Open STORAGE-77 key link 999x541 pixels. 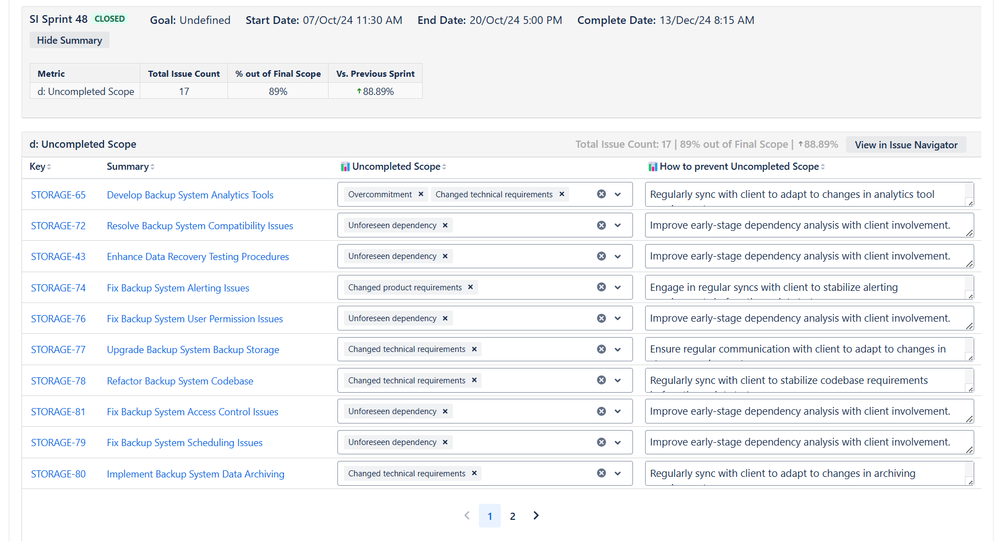[x=58, y=350]
